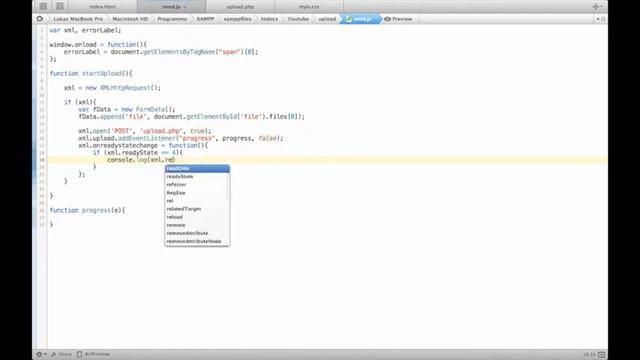Choose RegExp from autocomplete list
Screen dimensions: 640x360
click(x=196, y=193)
